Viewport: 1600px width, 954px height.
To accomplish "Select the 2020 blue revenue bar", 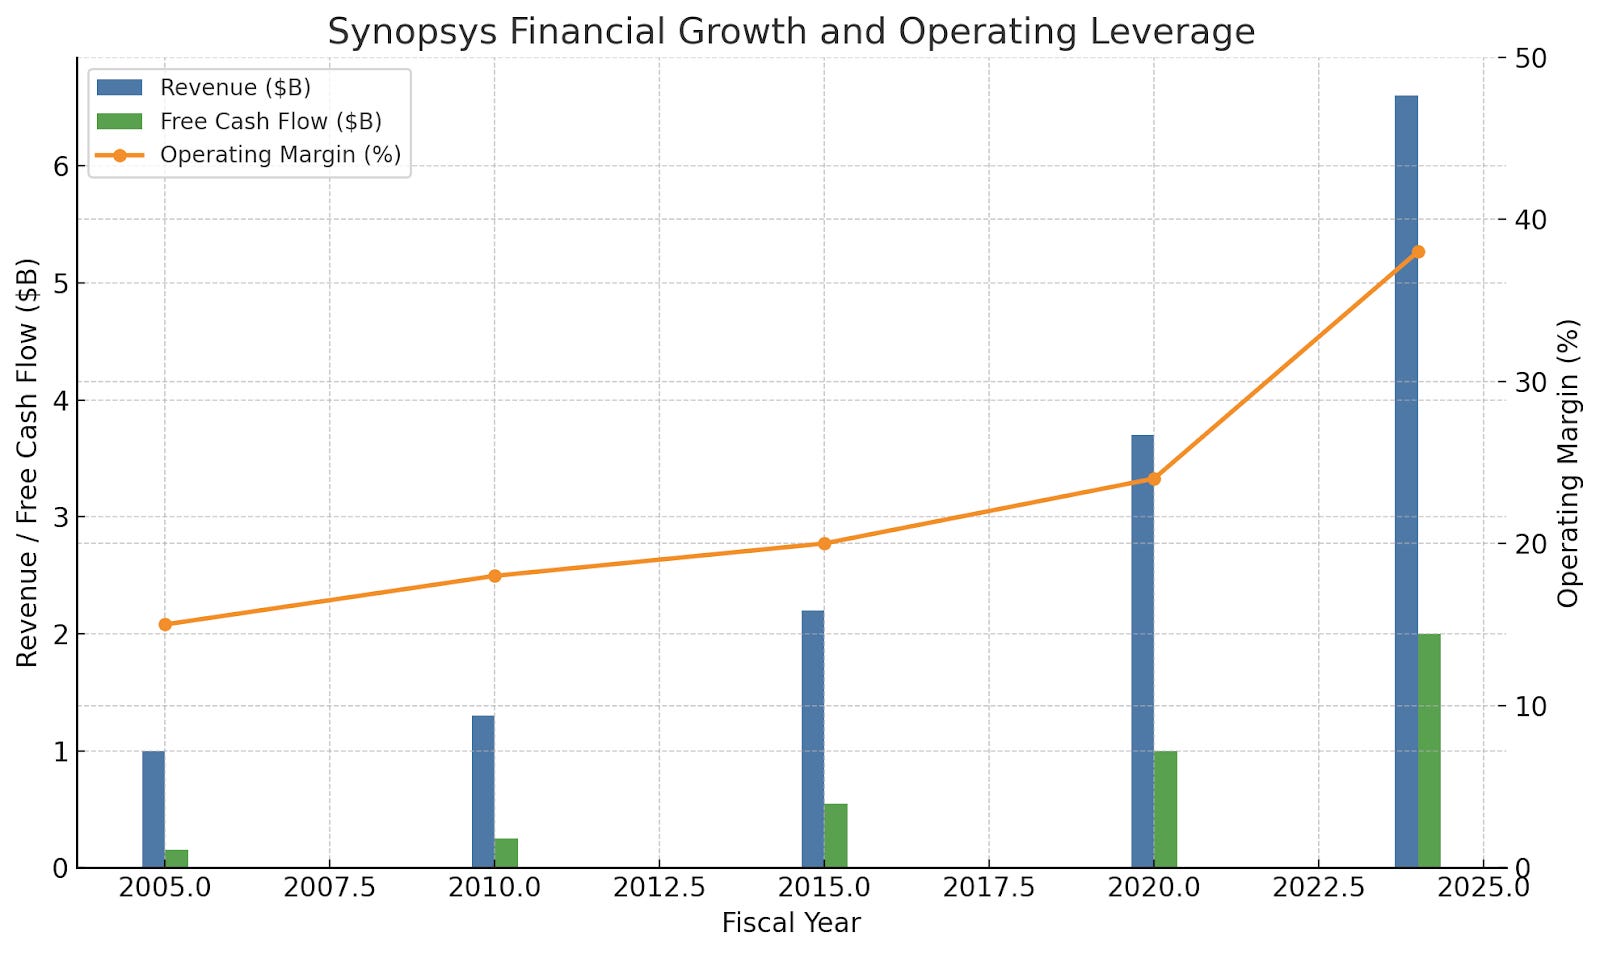I will click(1143, 651).
